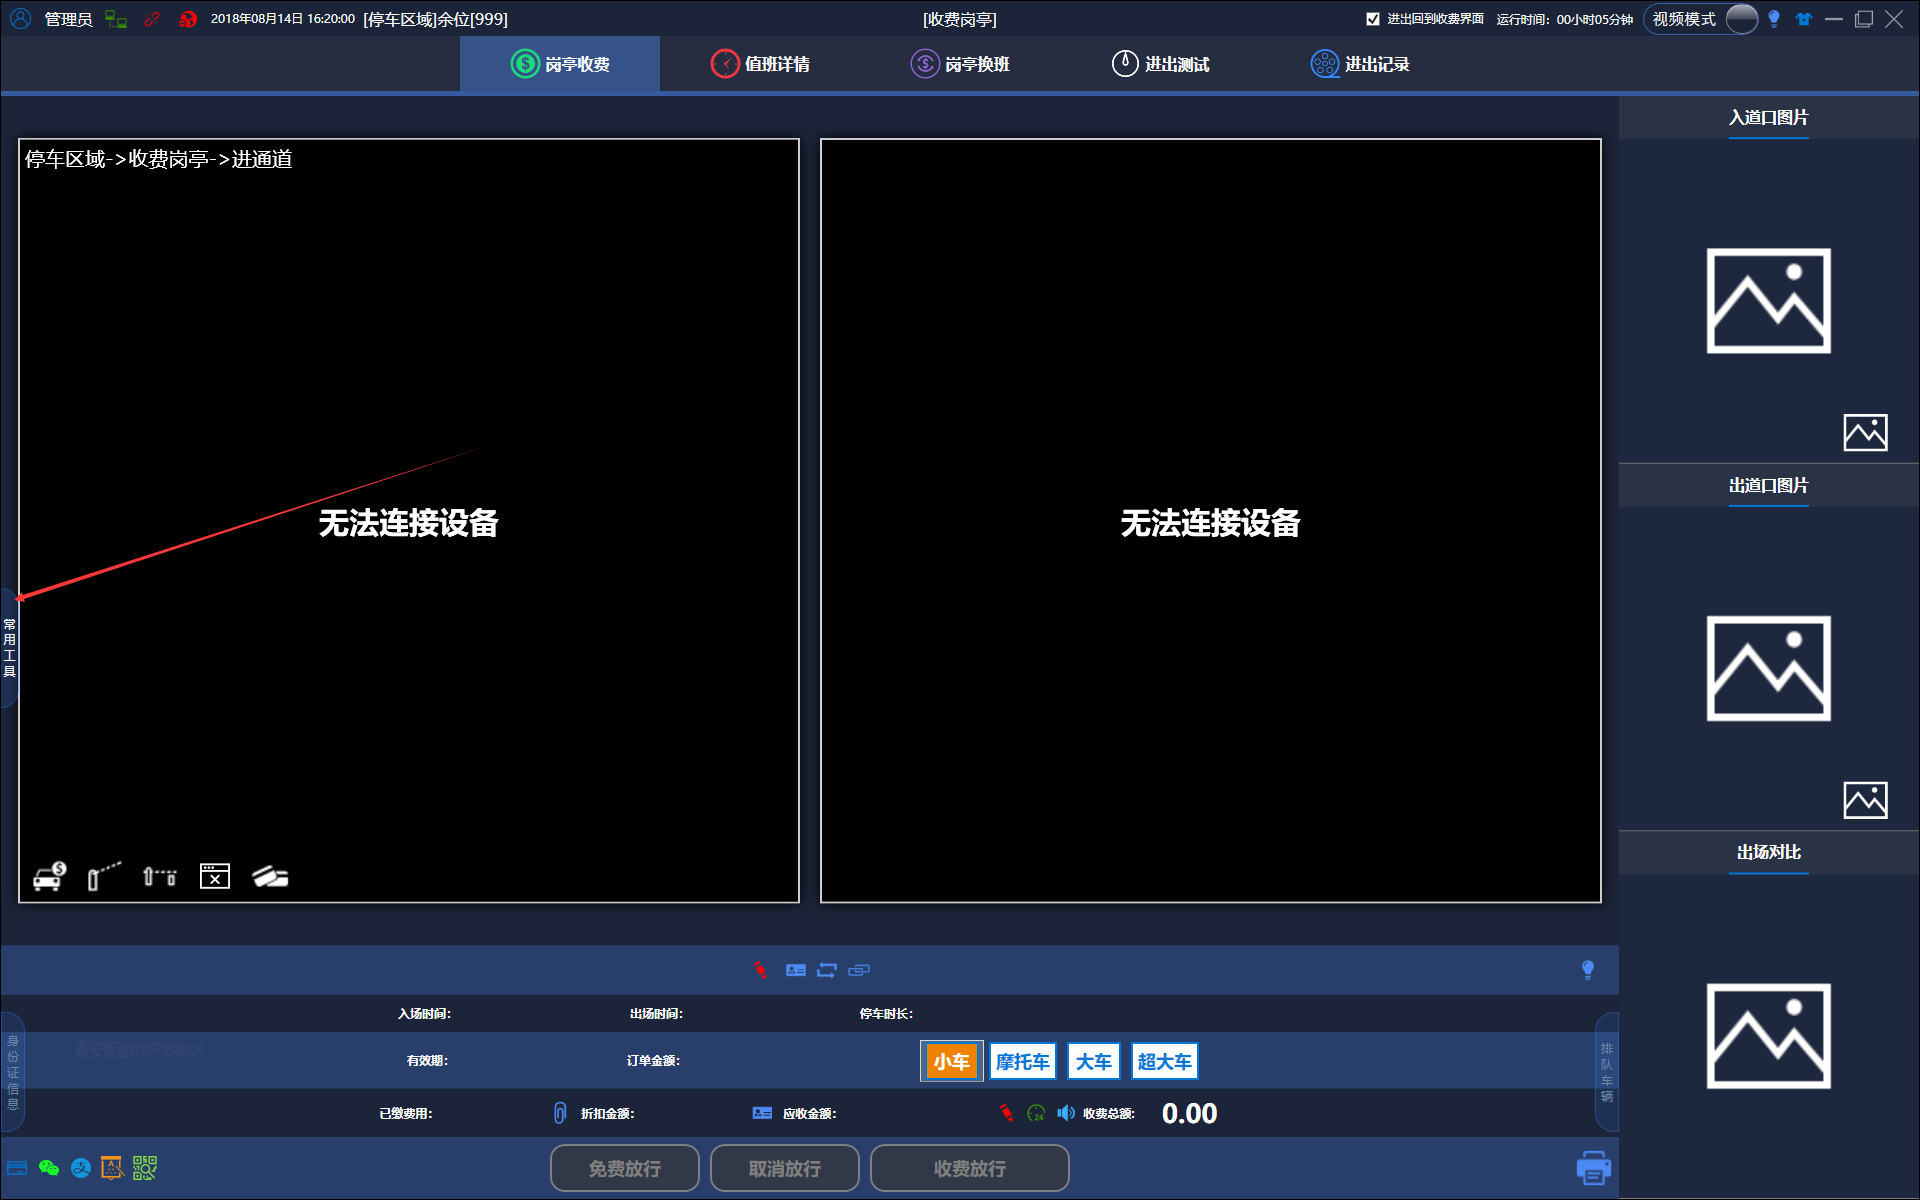The height and width of the screenshot is (1200, 1920).
Task: Click the 免费放行 button
Action: point(625,1168)
